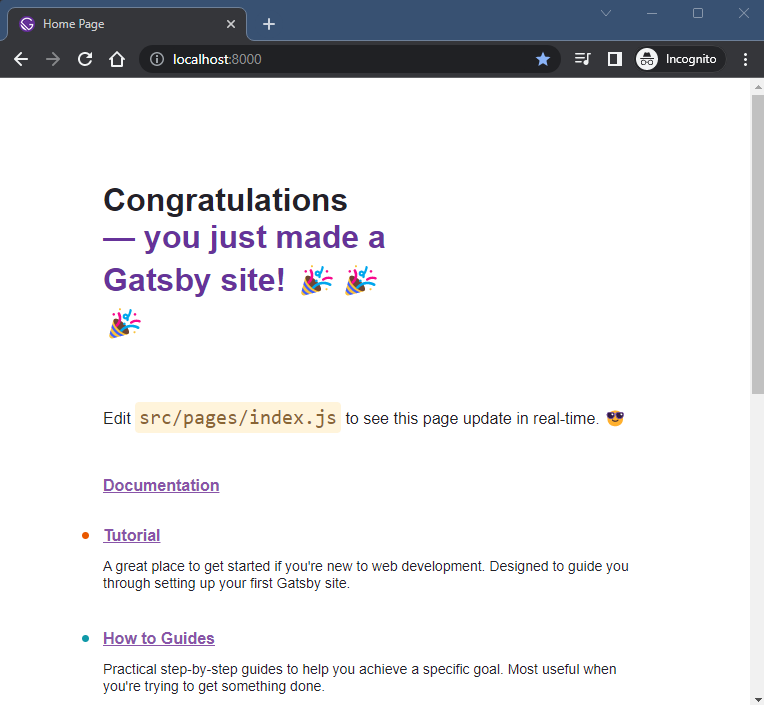Click the sunglasses emoji after real-time
Screen dimensions: 764x705
coord(615,418)
